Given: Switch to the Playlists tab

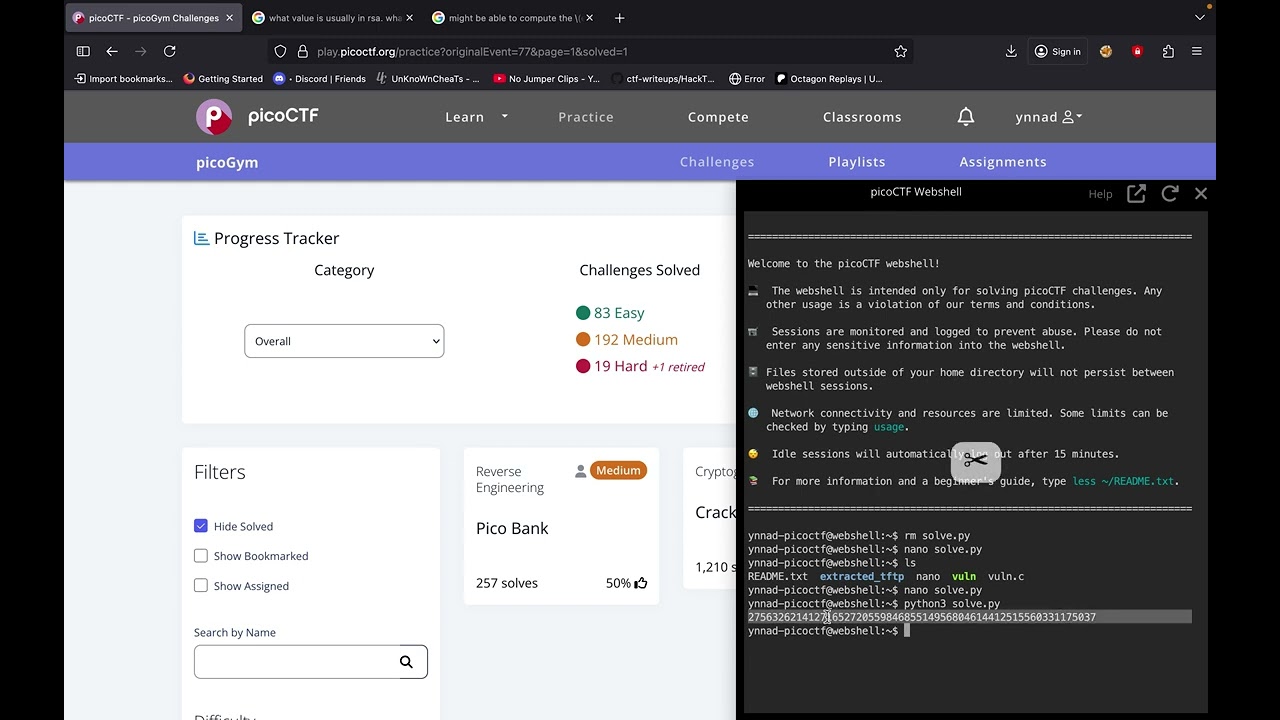Looking at the screenshot, I should point(857,162).
